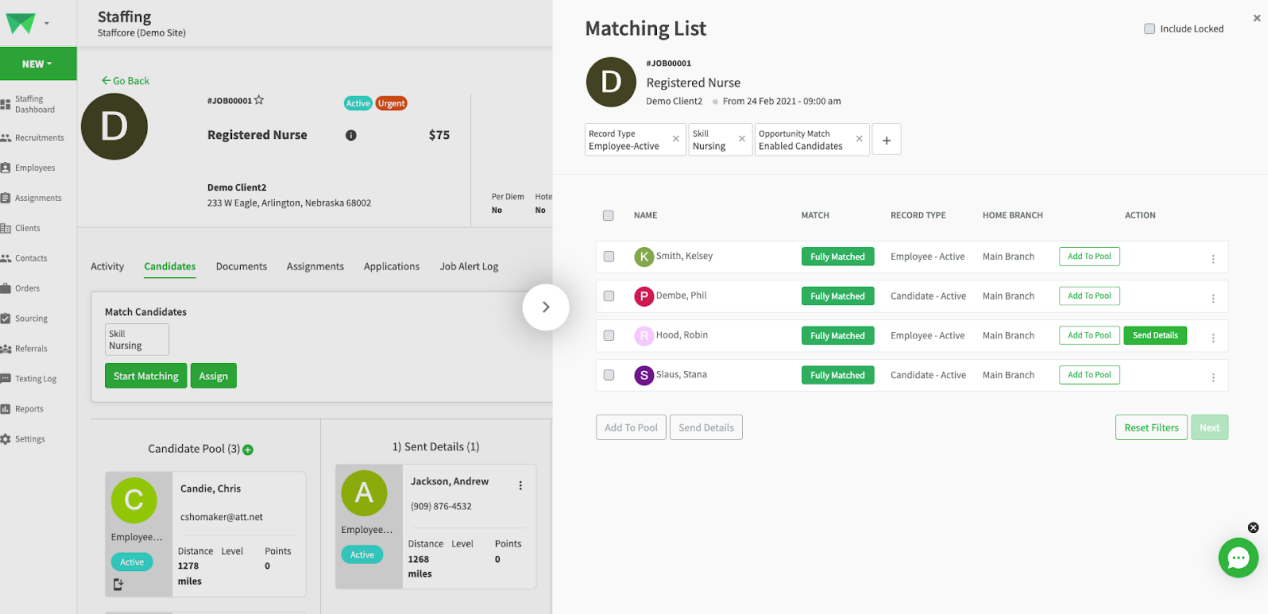
Task: Tick the select-all checkbox in table header
Action: click(x=609, y=216)
